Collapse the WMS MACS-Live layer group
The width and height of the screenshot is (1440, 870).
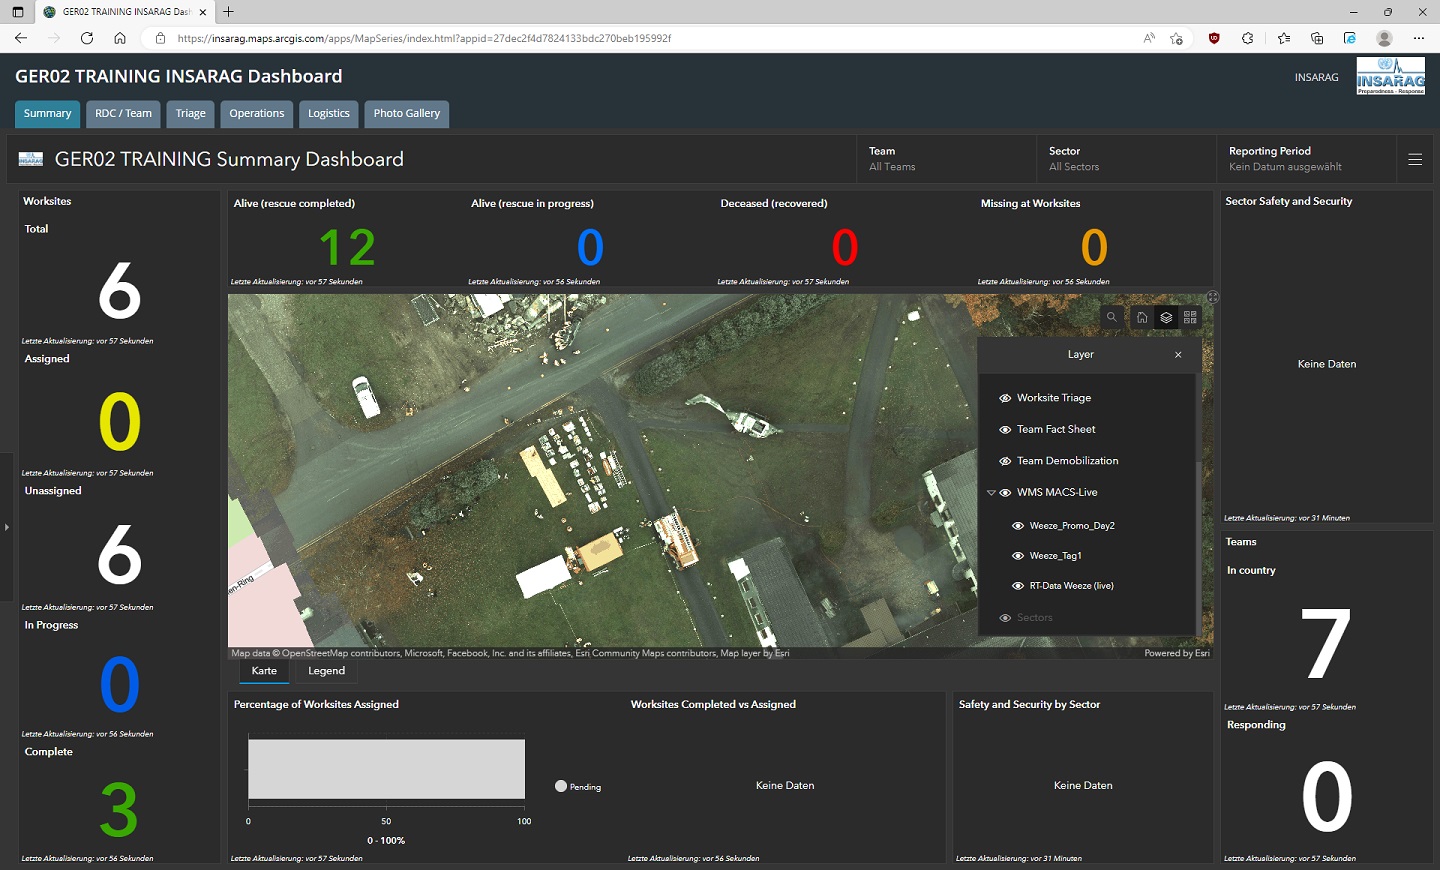pos(992,493)
